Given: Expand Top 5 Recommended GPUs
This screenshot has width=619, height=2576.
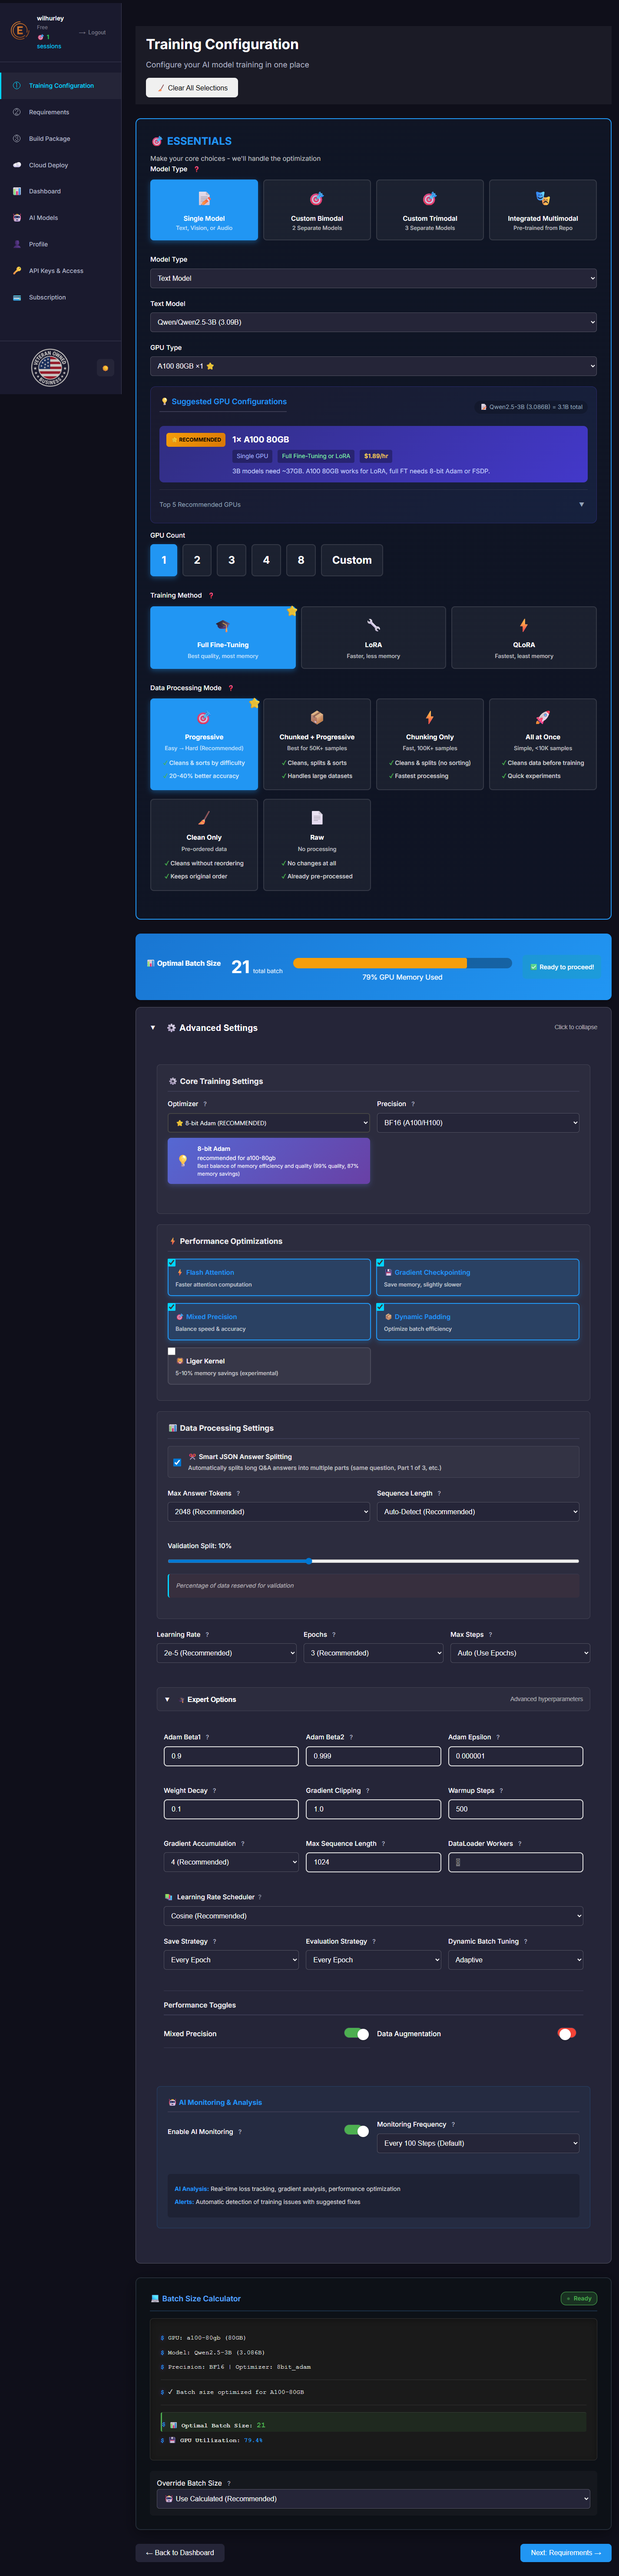Looking at the screenshot, I should pyautogui.click(x=581, y=505).
